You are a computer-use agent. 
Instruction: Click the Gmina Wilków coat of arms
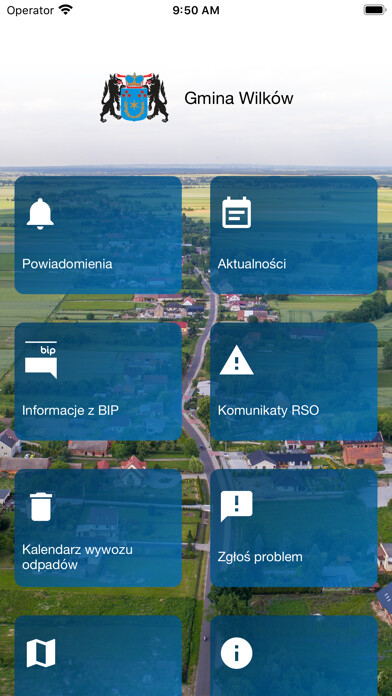(134, 98)
